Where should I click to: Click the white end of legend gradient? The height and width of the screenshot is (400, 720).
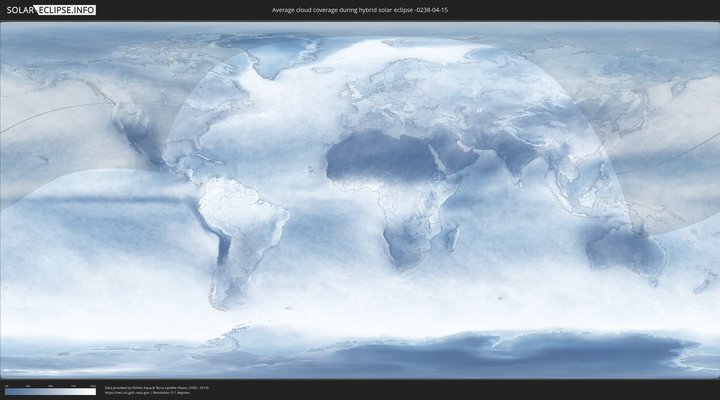(93, 391)
